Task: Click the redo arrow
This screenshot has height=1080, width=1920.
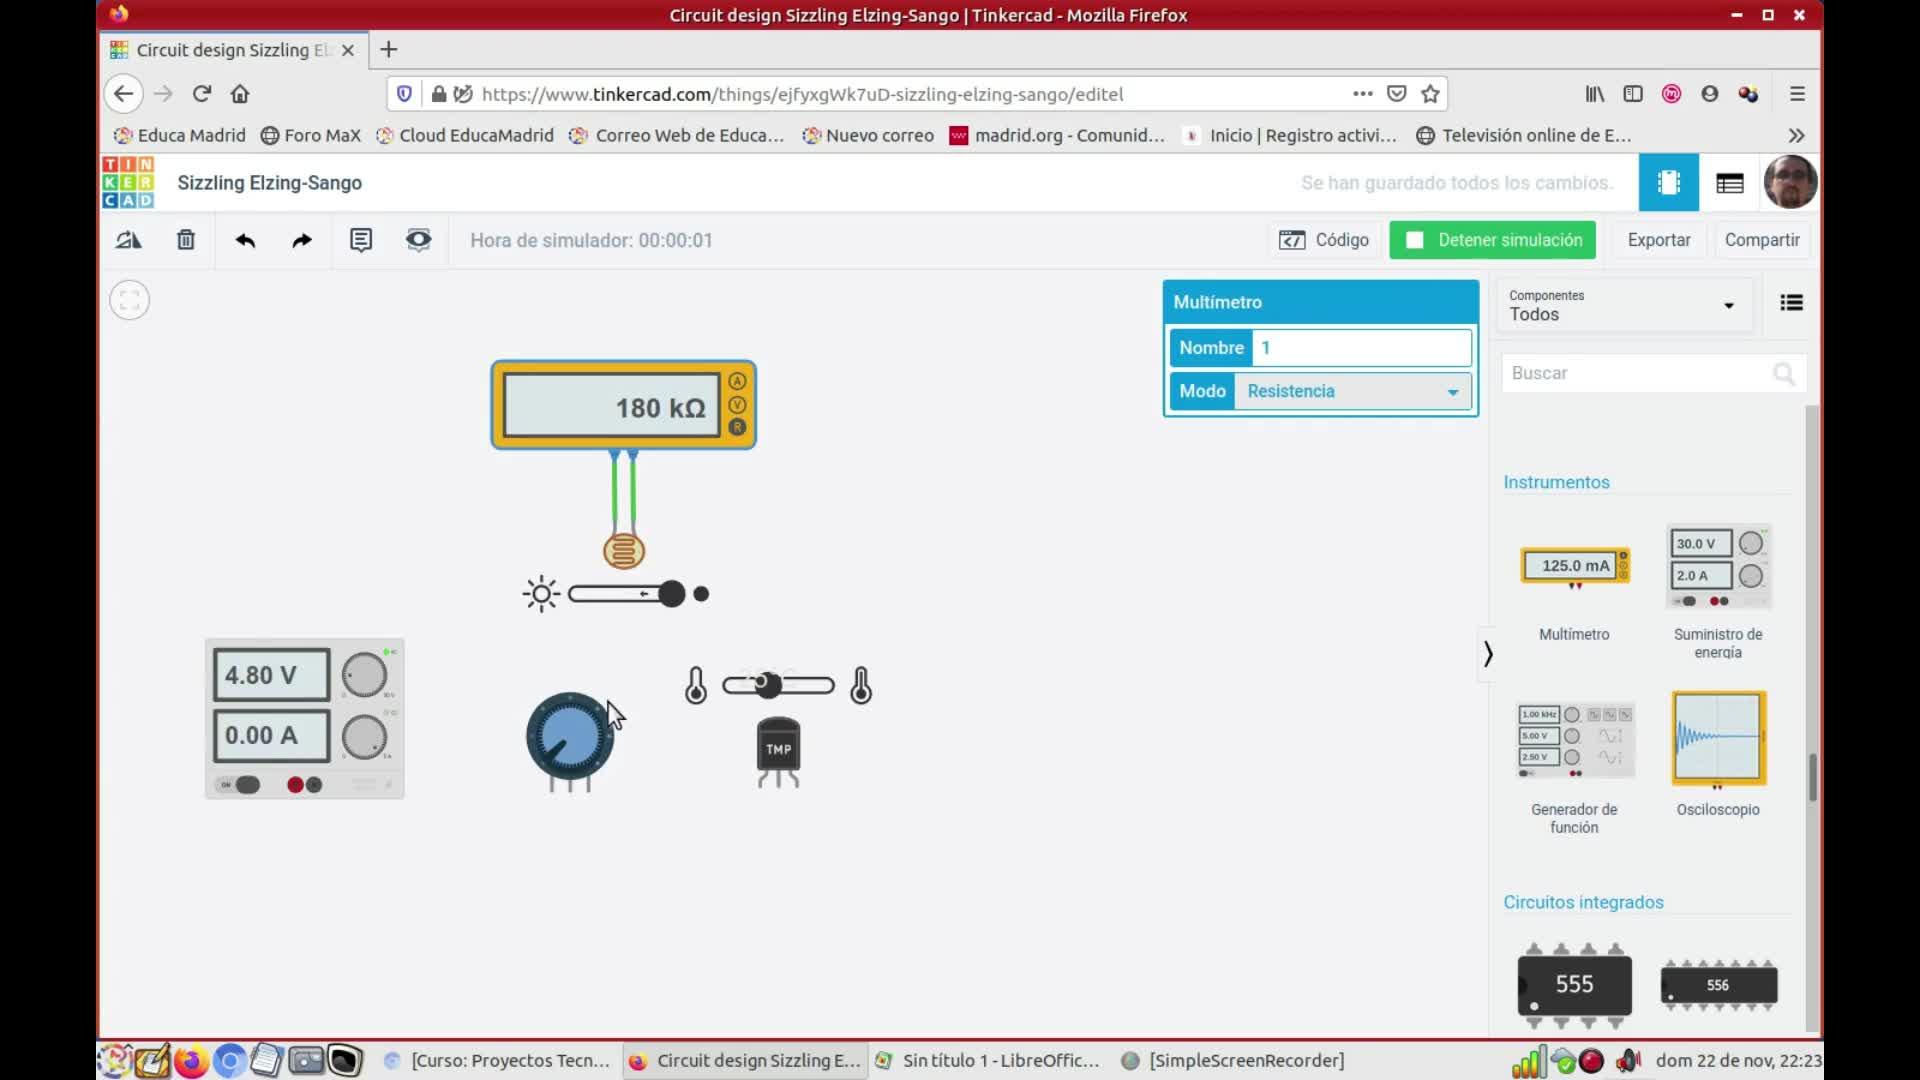Action: pyautogui.click(x=302, y=240)
